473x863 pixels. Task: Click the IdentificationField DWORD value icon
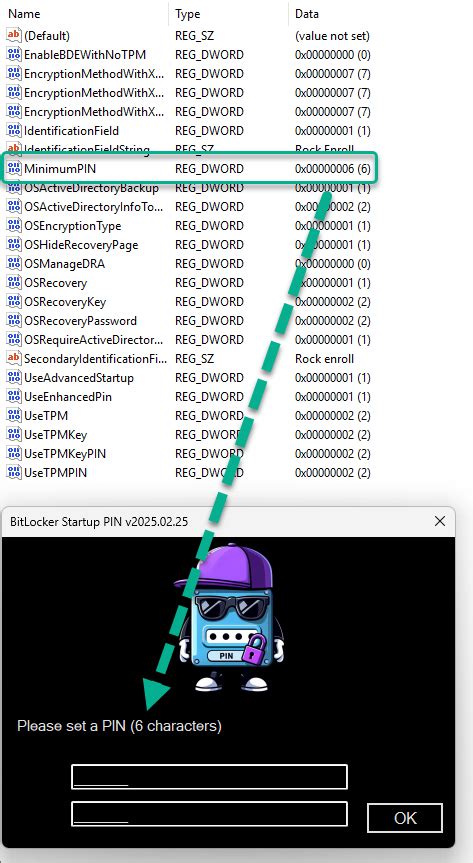14,130
